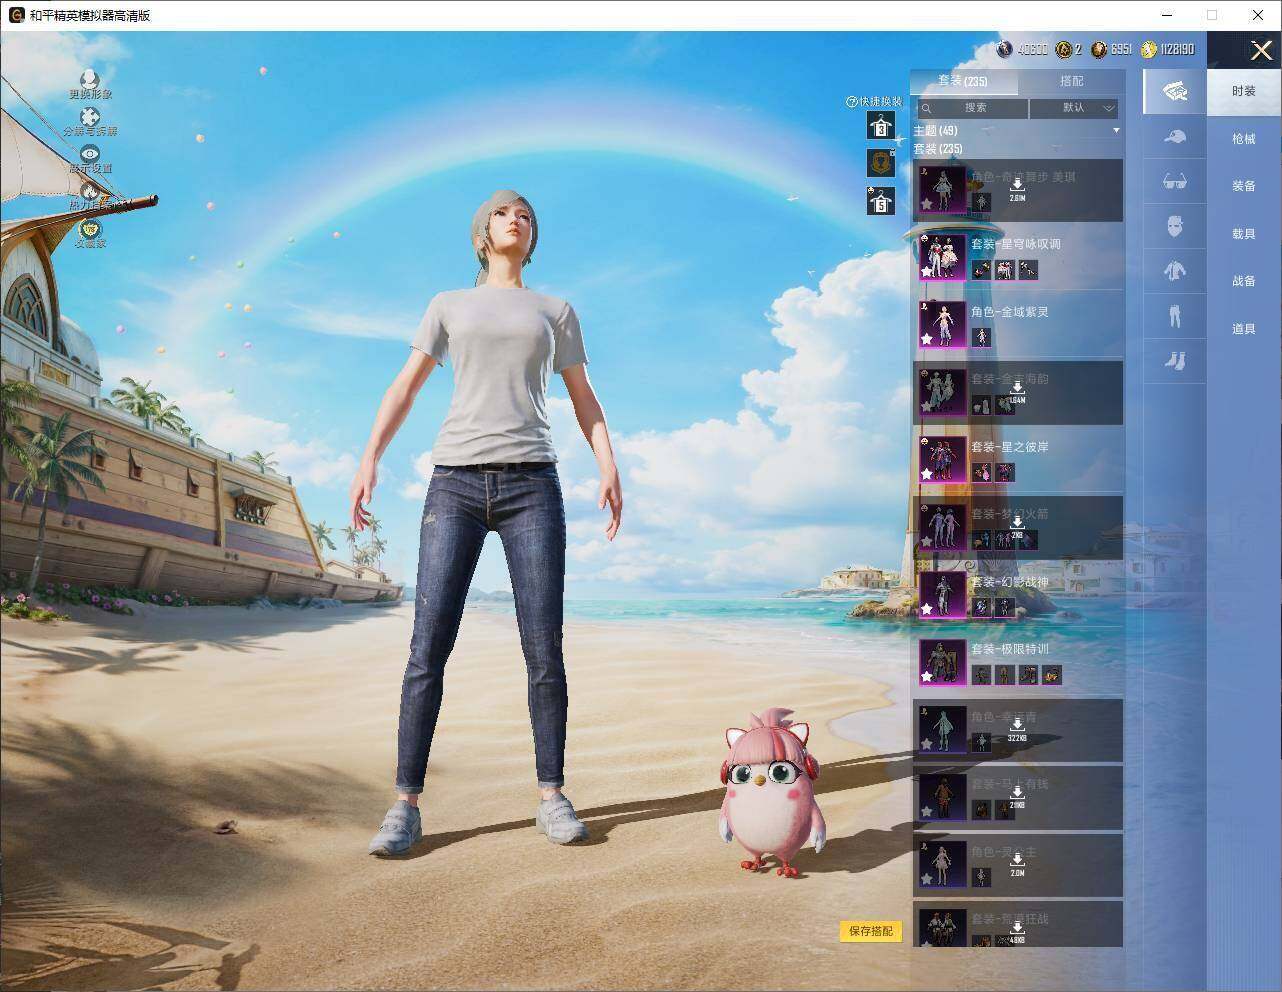Switch to 道具 tab
The image size is (1282, 992).
pos(1244,329)
